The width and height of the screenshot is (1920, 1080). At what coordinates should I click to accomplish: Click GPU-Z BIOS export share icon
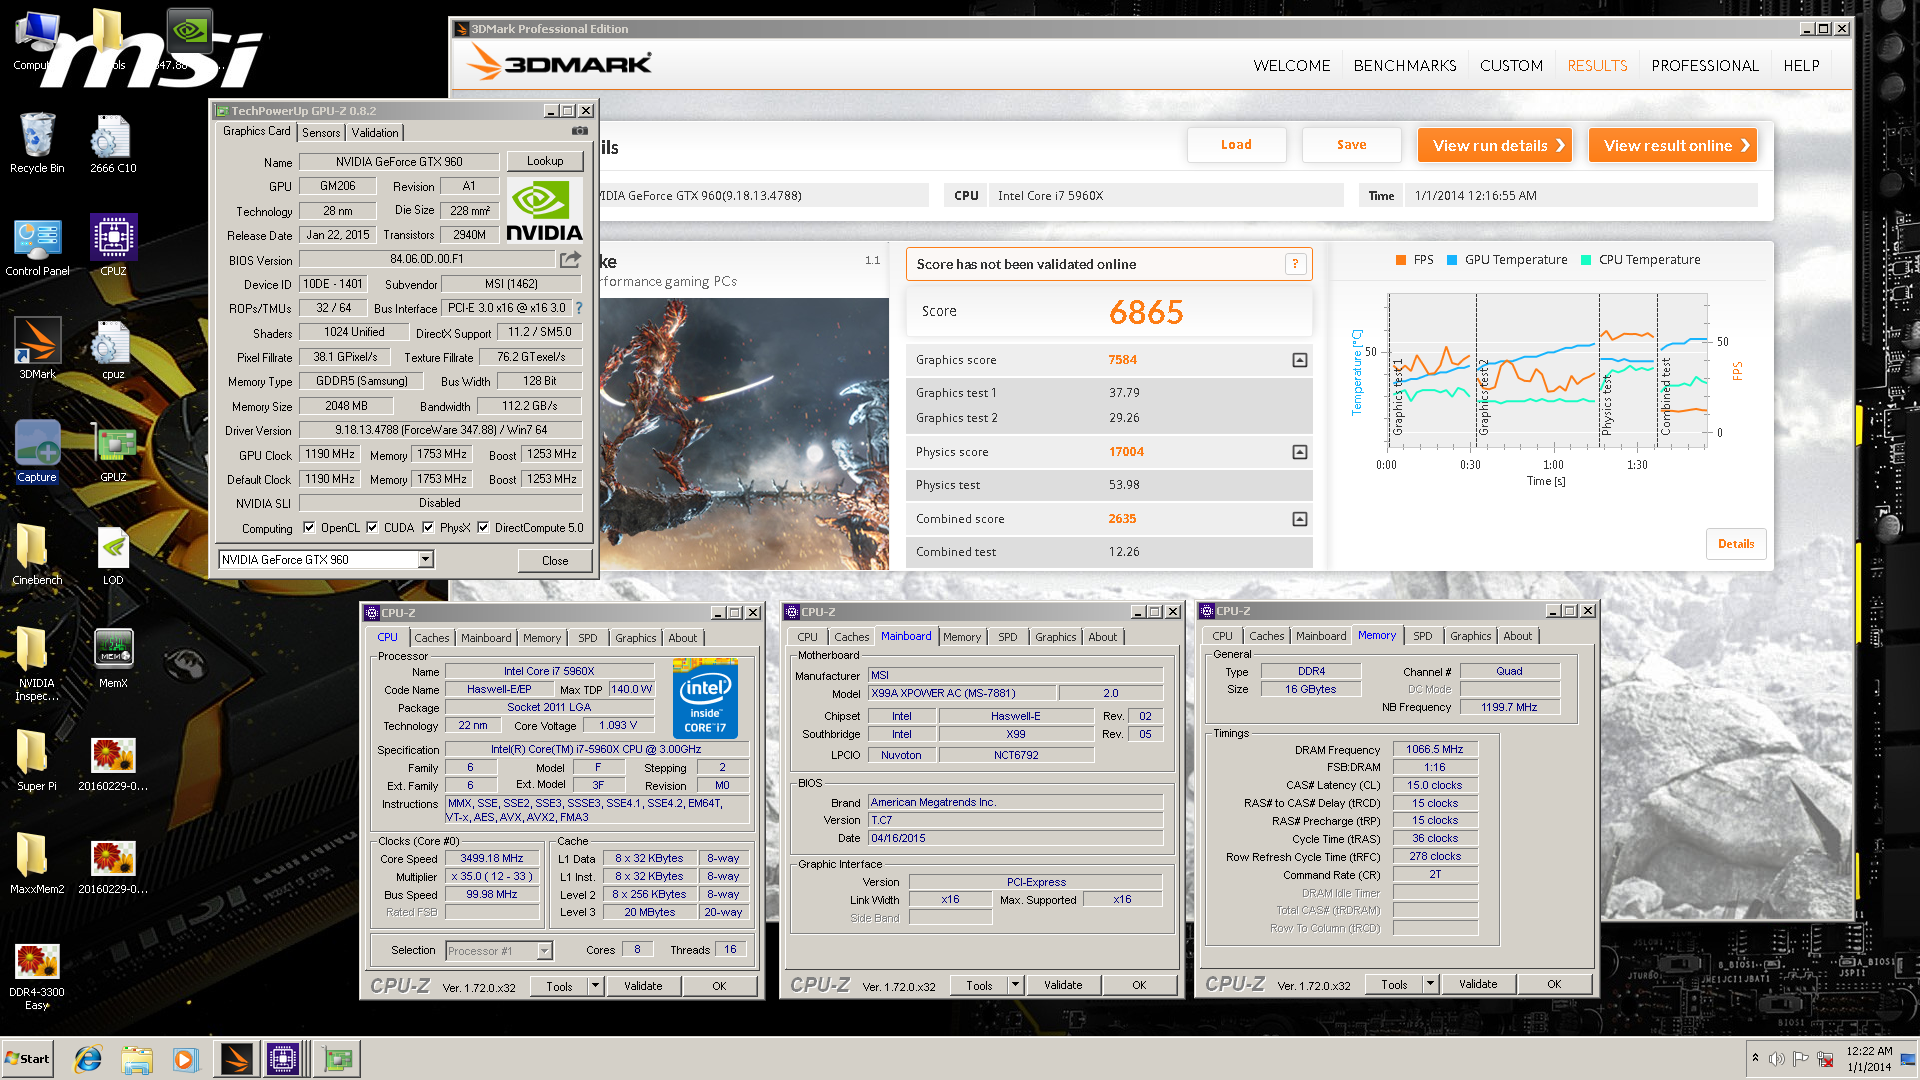pos(570,260)
